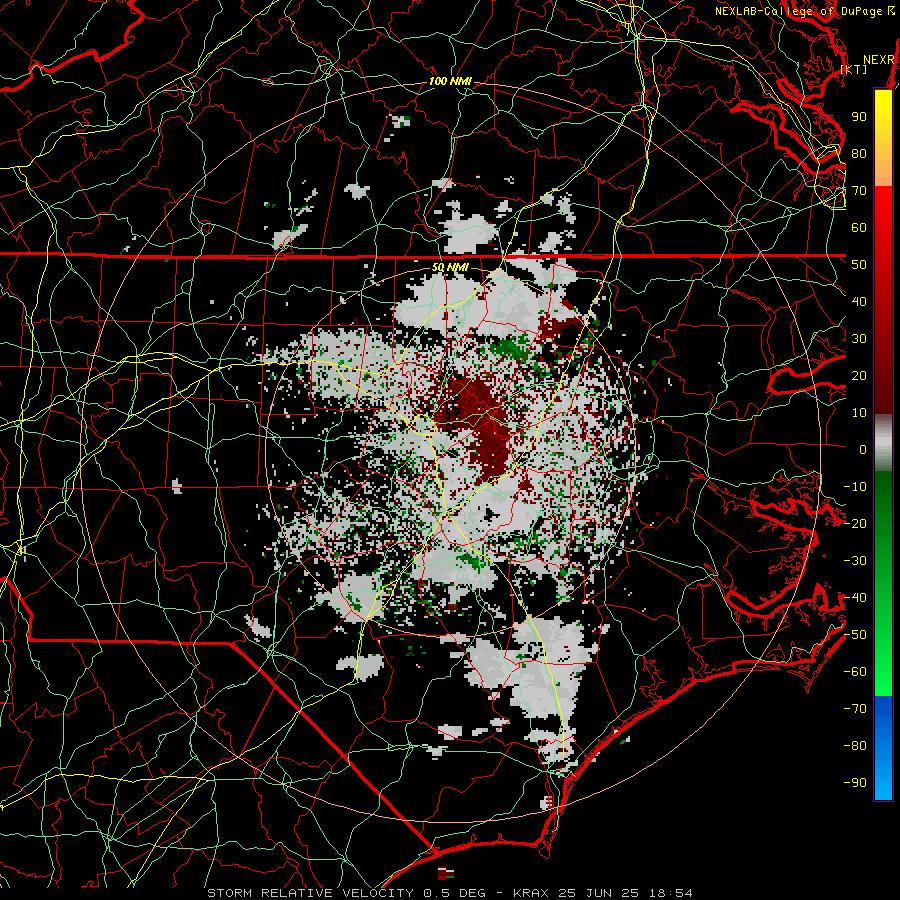Viewport: 900px width, 900px height.
Task: Click the 50 NMI range ring label
Action: (x=450, y=267)
